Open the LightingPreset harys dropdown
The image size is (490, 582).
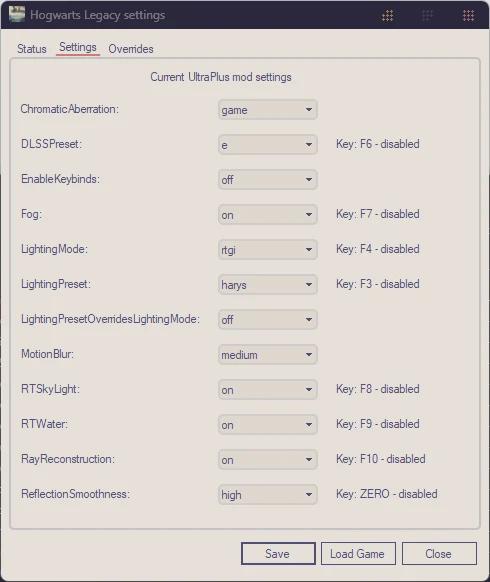point(268,285)
